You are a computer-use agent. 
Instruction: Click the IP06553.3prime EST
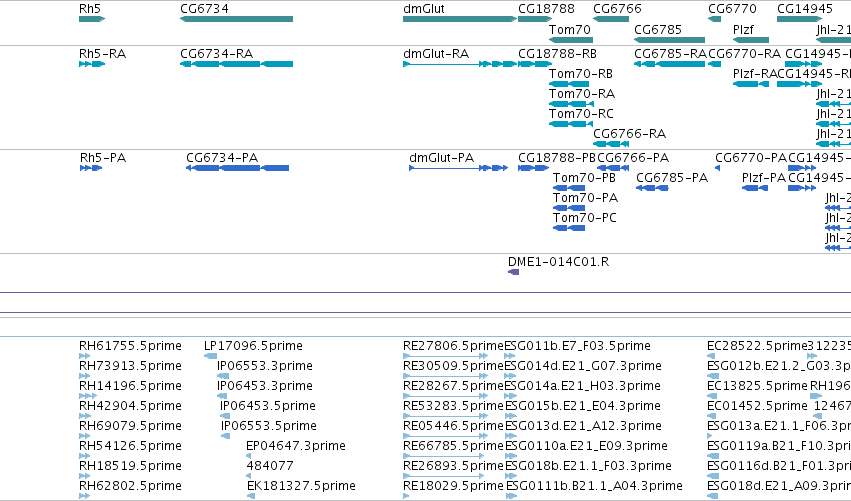pos(265,366)
